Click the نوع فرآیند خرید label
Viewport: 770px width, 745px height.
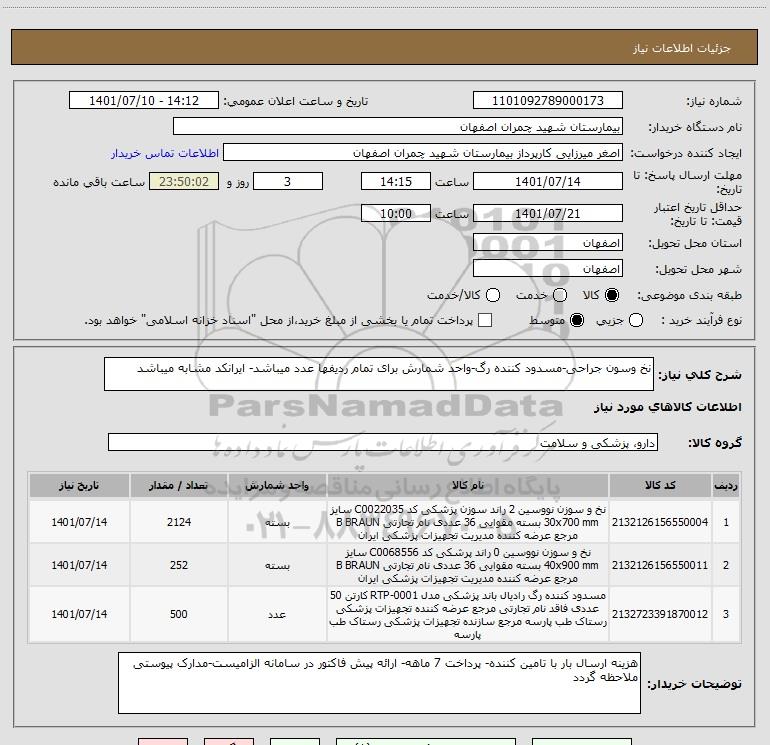[x=701, y=320]
